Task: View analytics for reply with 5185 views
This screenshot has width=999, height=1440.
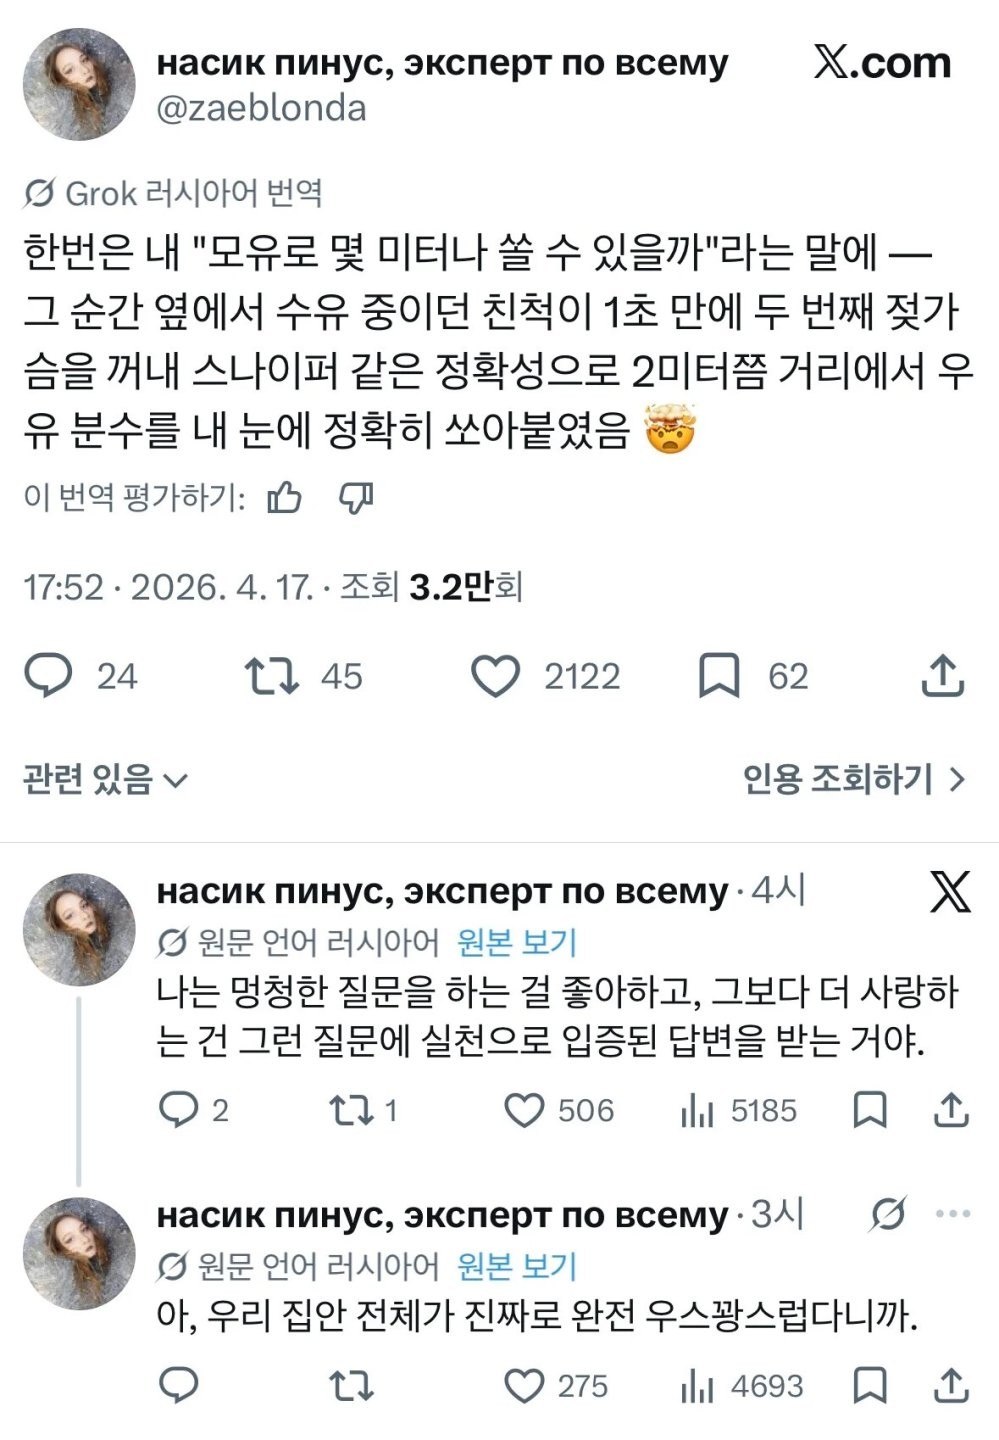Action: [x=697, y=1110]
